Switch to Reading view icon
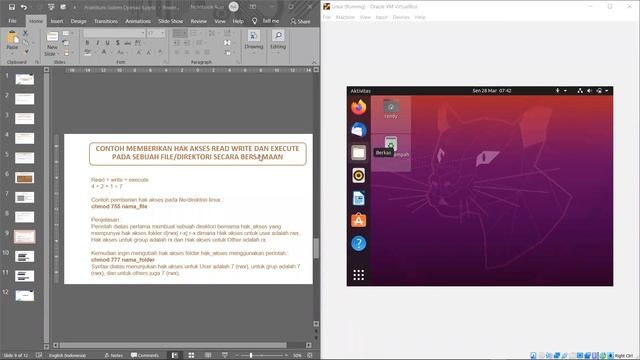The image size is (640, 360). tap(208, 356)
